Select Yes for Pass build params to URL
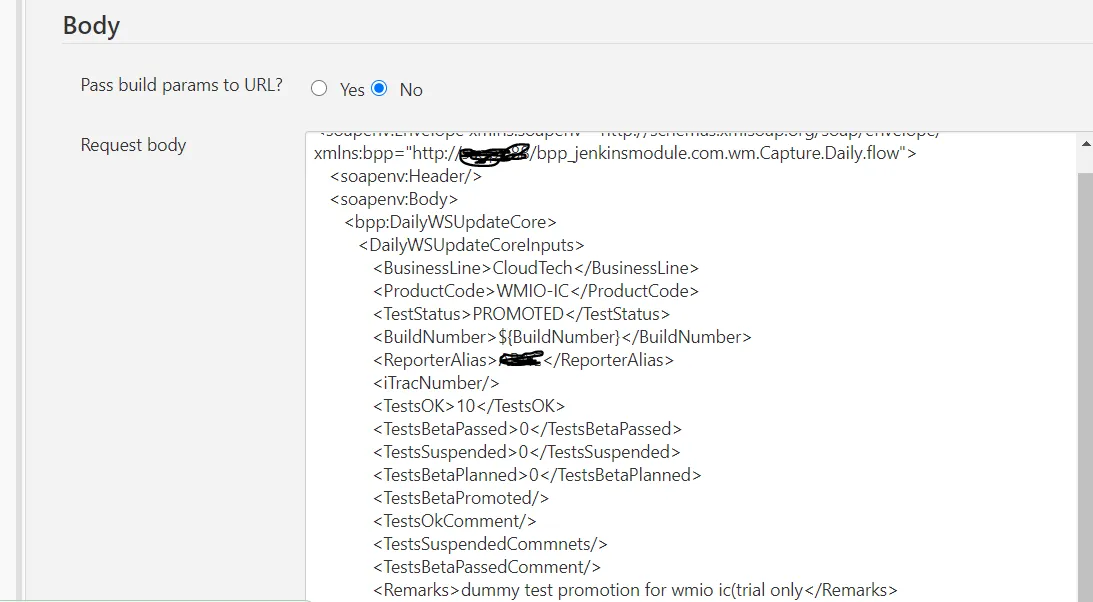This screenshot has width=1093, height=602. pos(319,88)
